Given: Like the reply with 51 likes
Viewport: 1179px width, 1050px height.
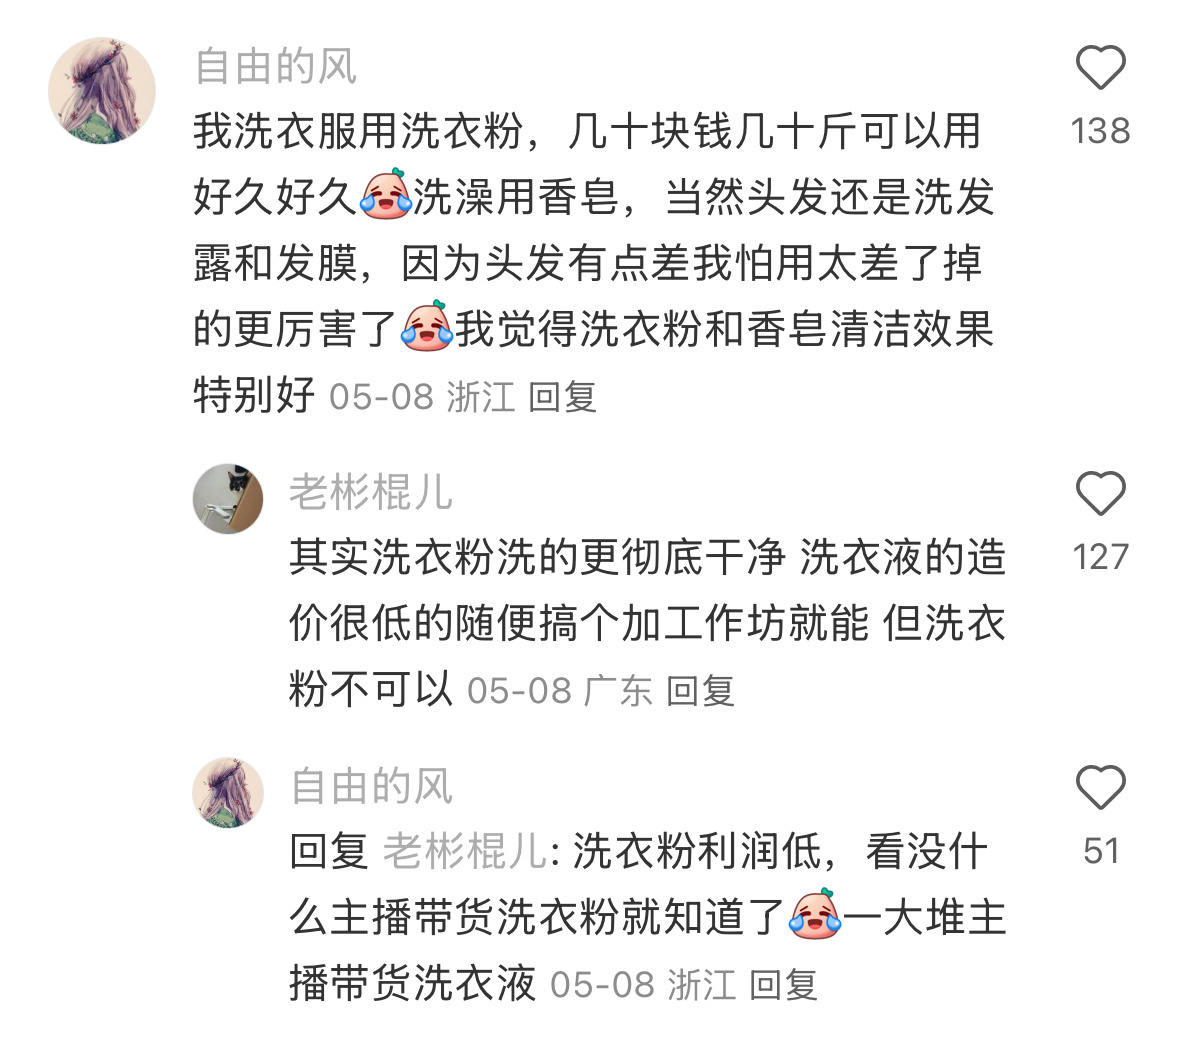Looking at the screenshot, I should tap(1100, 788).
